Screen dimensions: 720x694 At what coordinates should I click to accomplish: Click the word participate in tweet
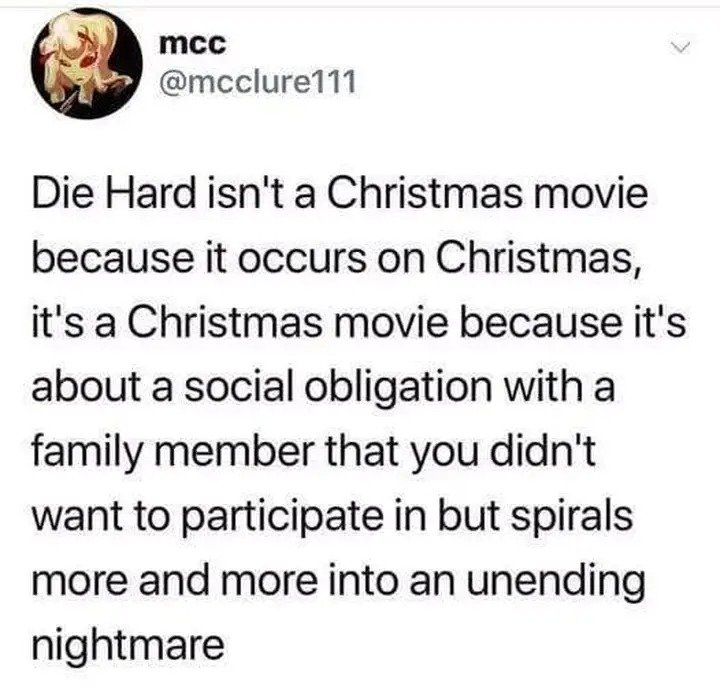(x=283, y=517)
